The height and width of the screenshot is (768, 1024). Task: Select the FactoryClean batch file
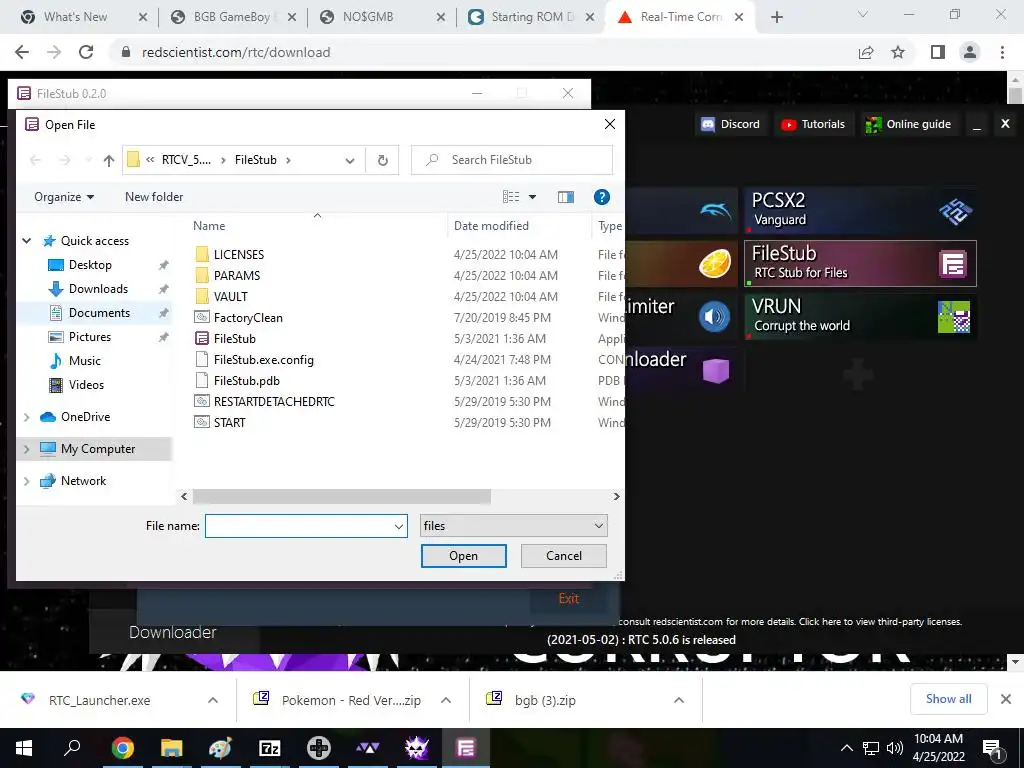point(248,318)
